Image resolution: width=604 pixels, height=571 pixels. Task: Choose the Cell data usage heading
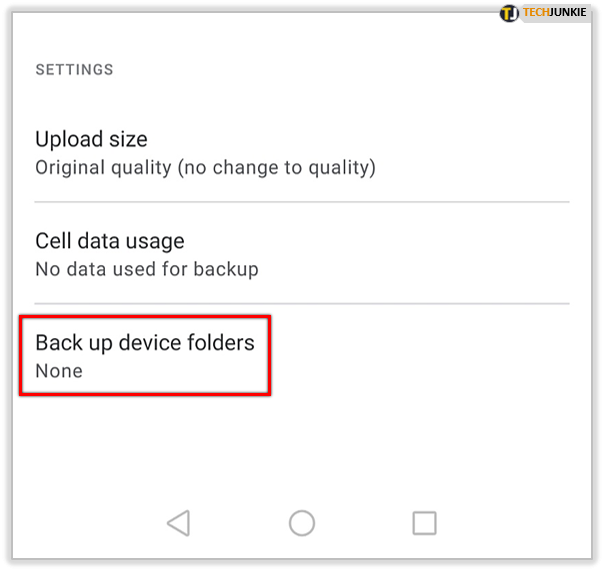point(110,241)
